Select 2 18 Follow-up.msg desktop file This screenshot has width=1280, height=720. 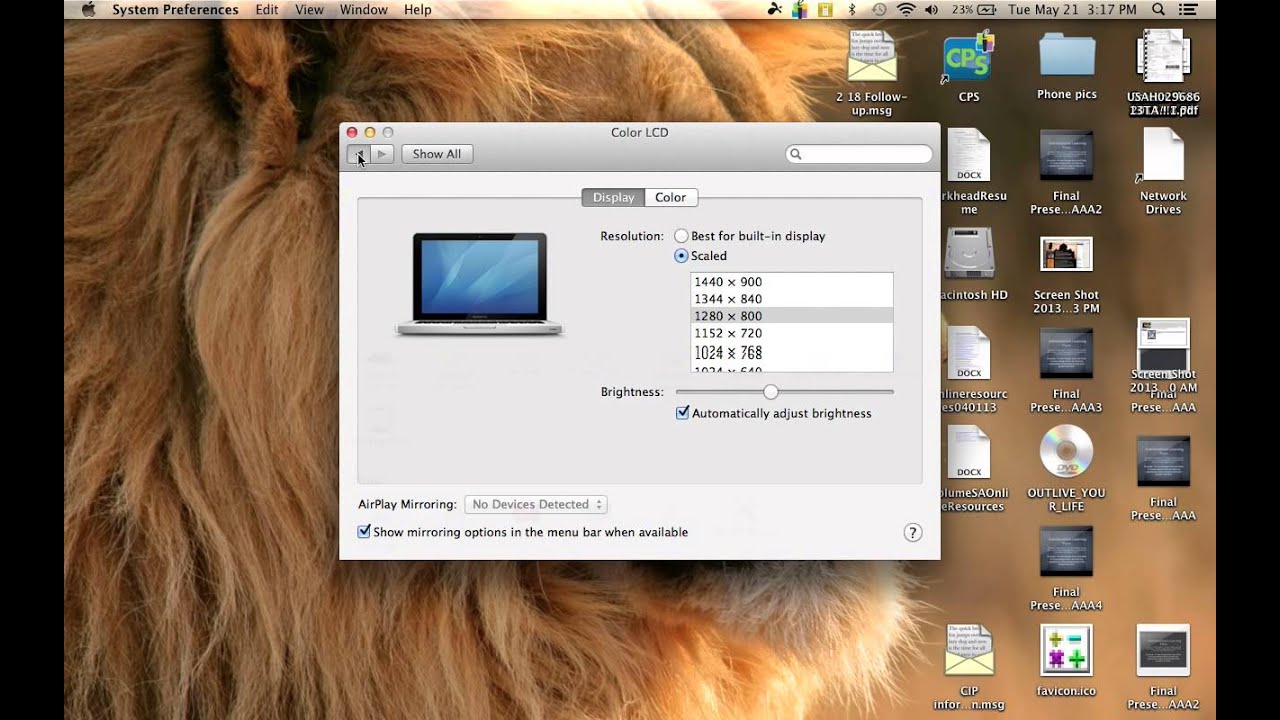[x=871, y=58]
